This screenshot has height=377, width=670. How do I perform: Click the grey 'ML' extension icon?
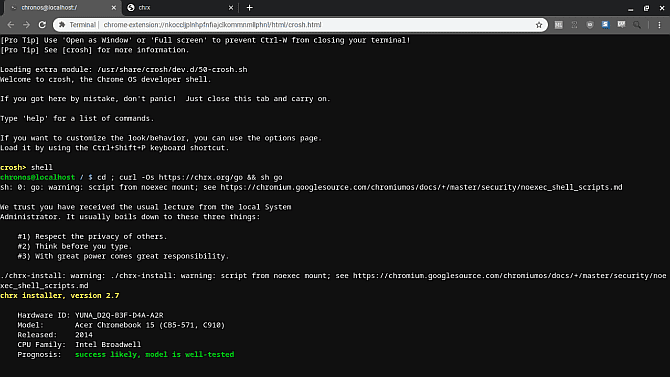pos(558,25)
